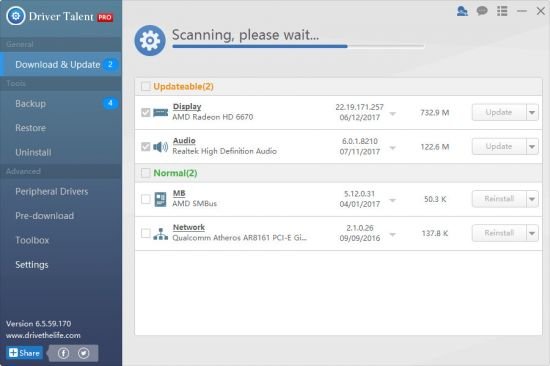The image size is (550, 366).
Task: Open the arrow beside MB Reinstall button
Action: (x=532, y=199)
